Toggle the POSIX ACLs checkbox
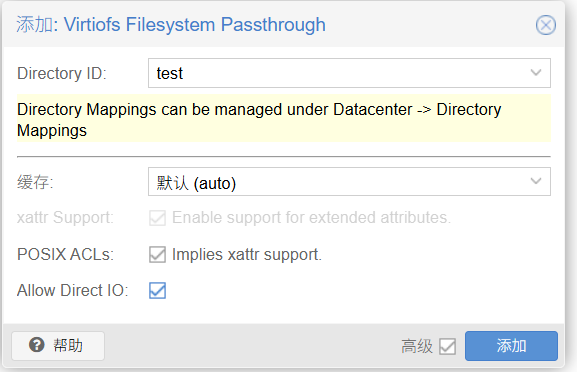Viewport: 577px width, 372px height. coord(157,255)
